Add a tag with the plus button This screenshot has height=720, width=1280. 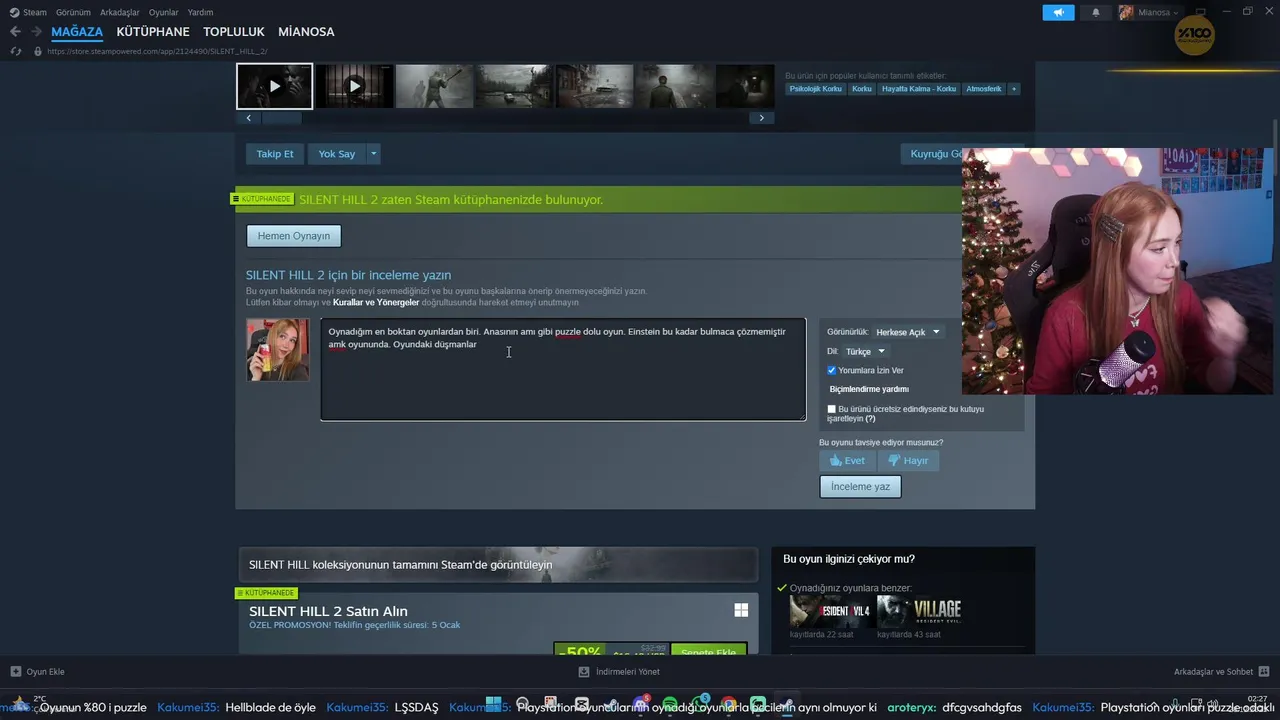(x=1013, y=89)
